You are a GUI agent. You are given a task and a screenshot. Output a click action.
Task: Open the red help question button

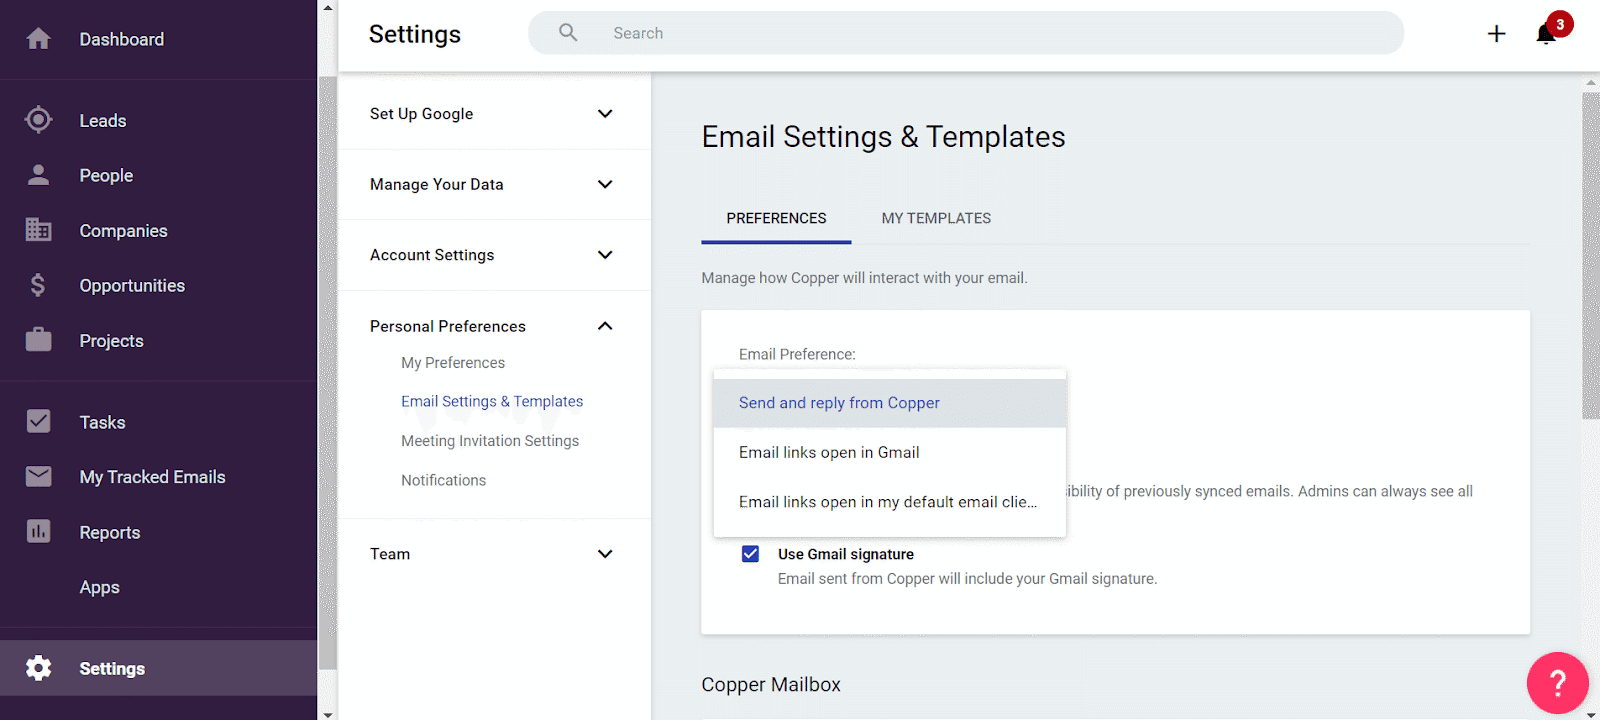[x=1557, y=683]
